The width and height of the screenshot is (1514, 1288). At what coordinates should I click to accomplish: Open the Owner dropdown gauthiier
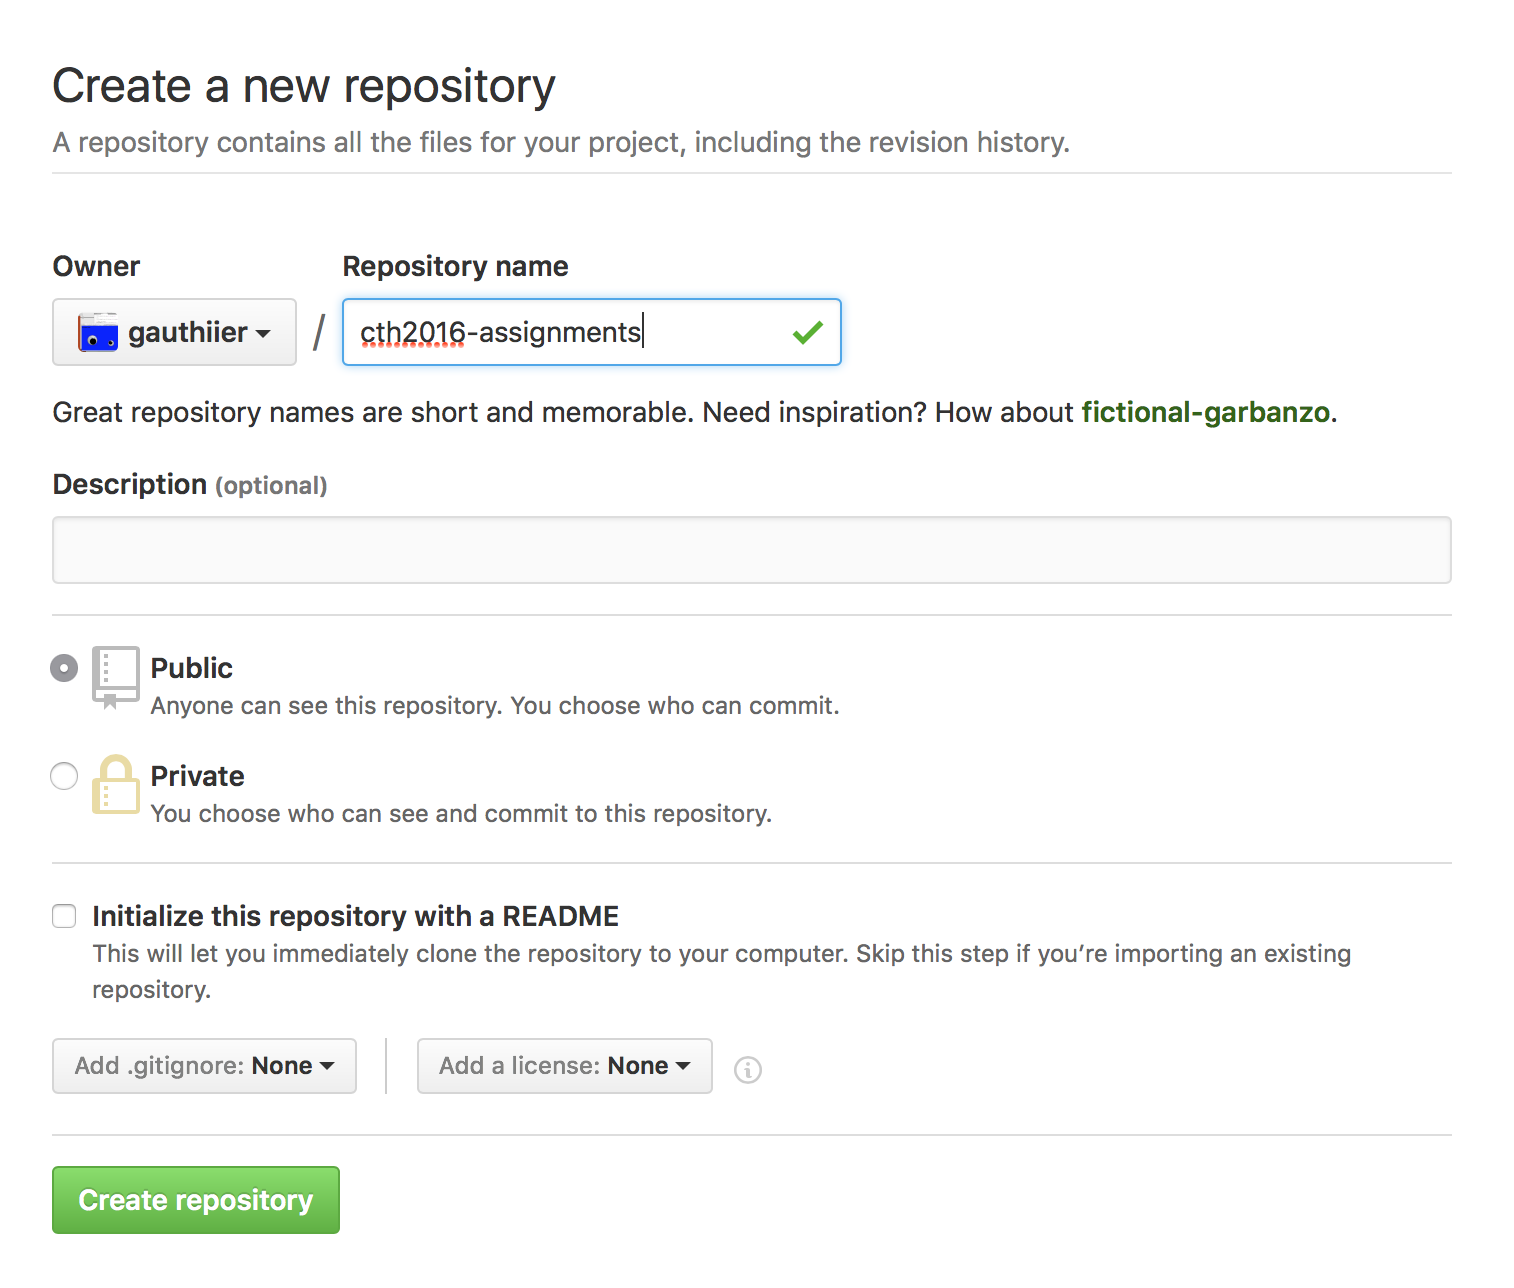(x=174, y=332)
